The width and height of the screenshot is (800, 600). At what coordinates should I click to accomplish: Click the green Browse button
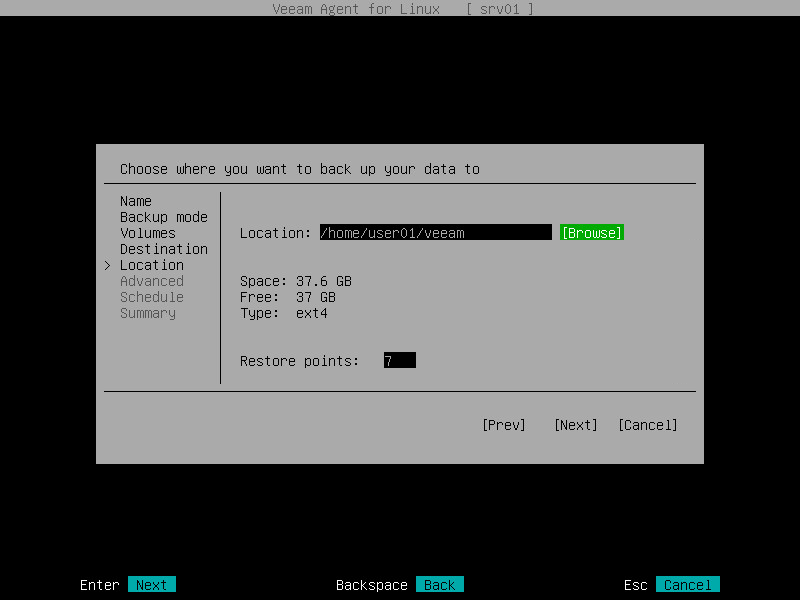click(x=592, y=233)
